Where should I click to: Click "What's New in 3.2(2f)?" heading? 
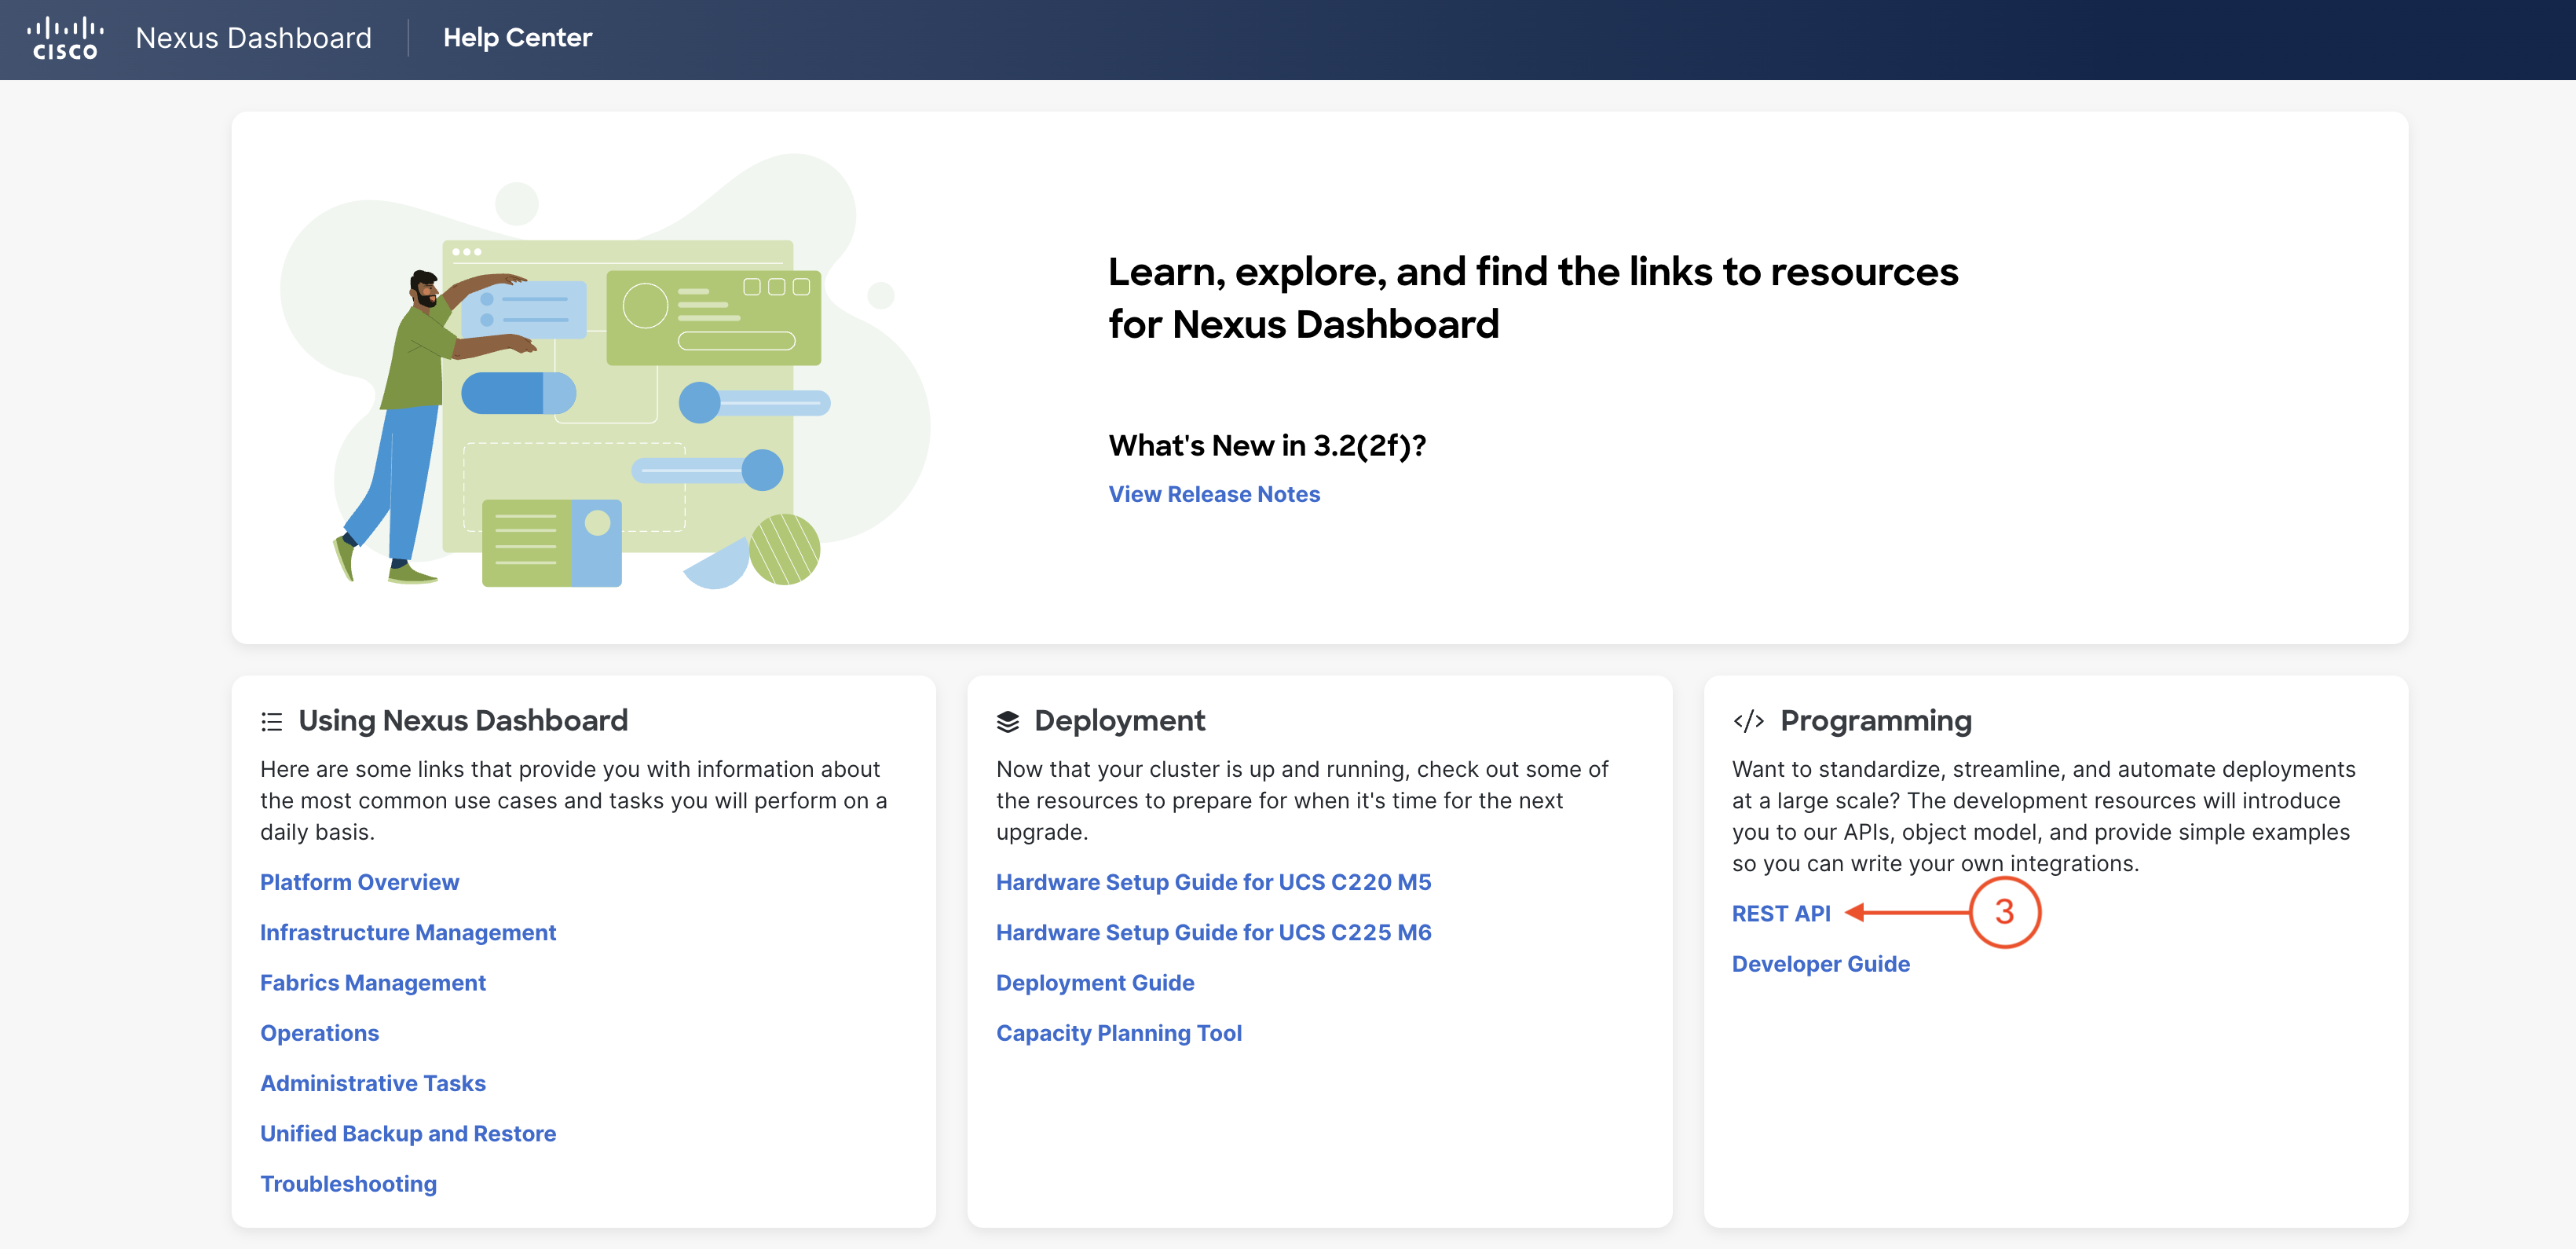pos(1267,445)
